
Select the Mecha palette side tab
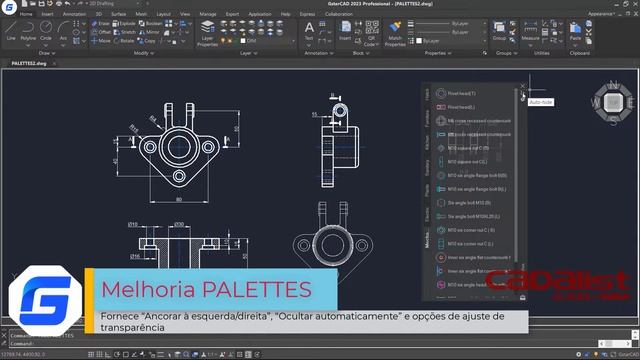coord(427,240)
